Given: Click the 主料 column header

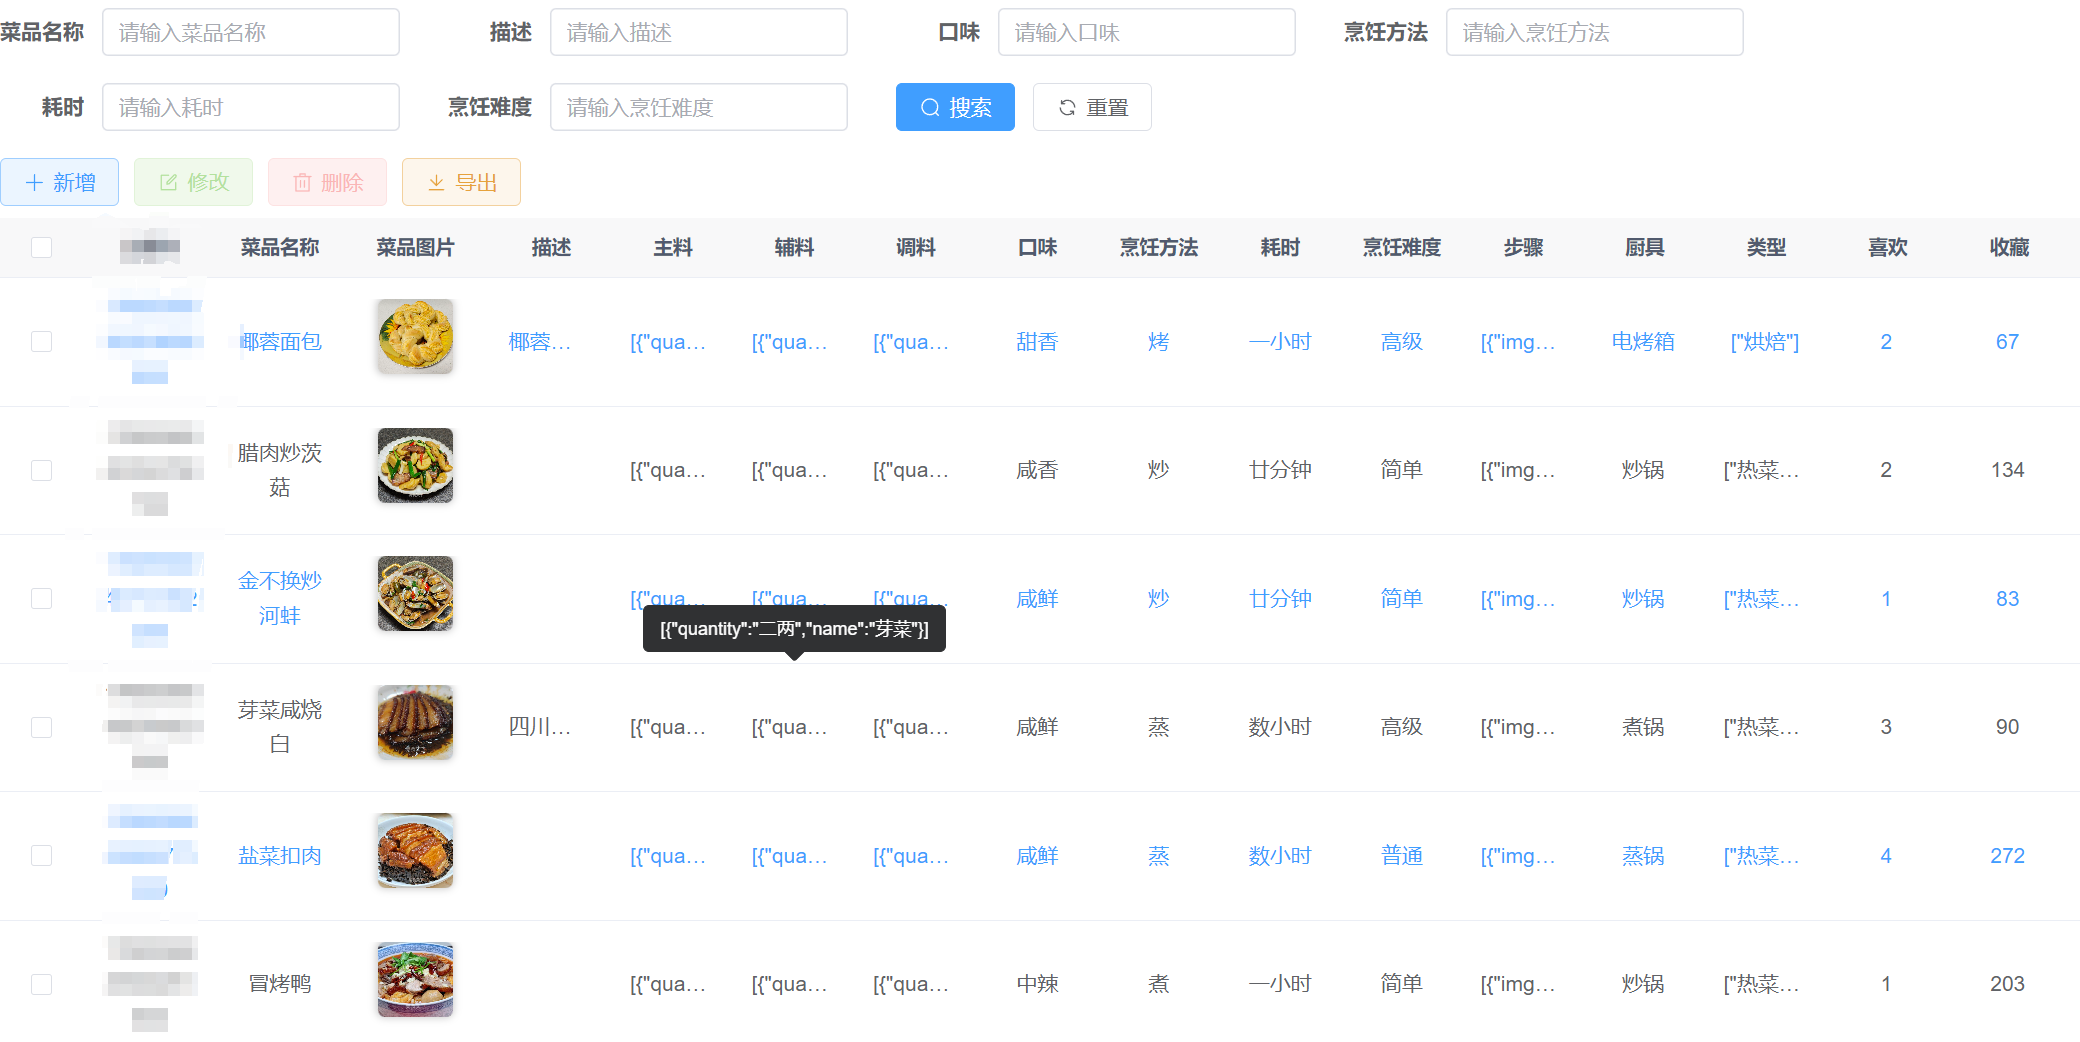Looking at the screenshot, I should coord(673,247).
